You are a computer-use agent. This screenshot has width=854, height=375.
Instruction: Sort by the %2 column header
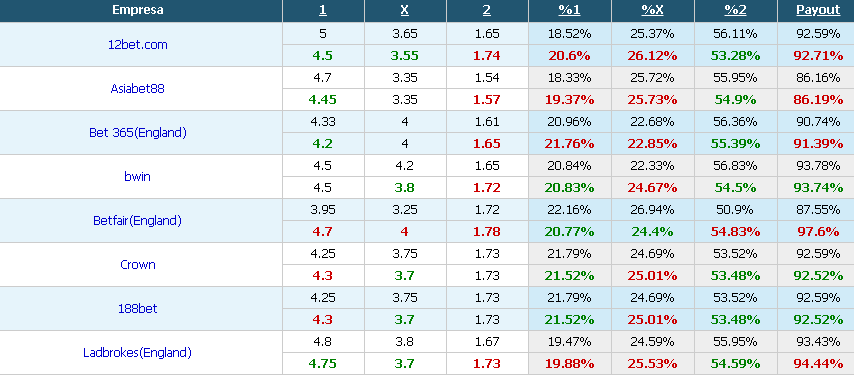click(735, 10)
